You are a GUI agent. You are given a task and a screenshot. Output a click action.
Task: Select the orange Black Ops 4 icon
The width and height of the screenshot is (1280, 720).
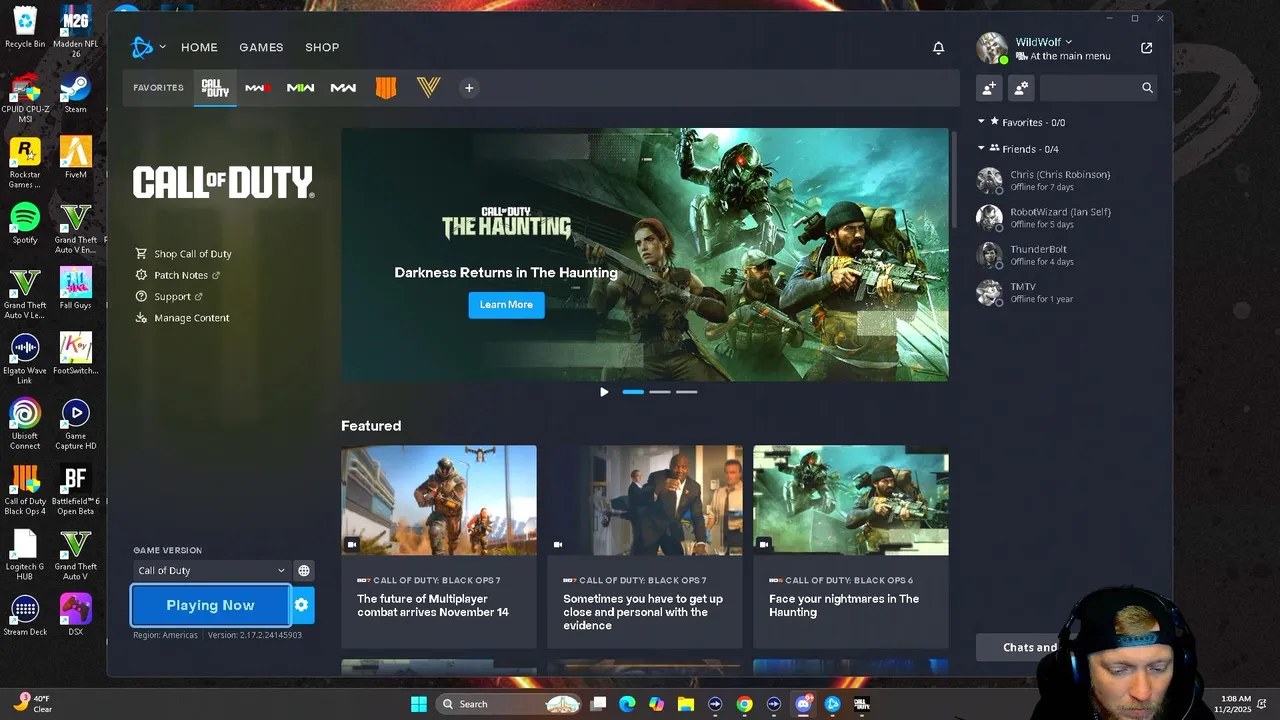pos(386,88)
